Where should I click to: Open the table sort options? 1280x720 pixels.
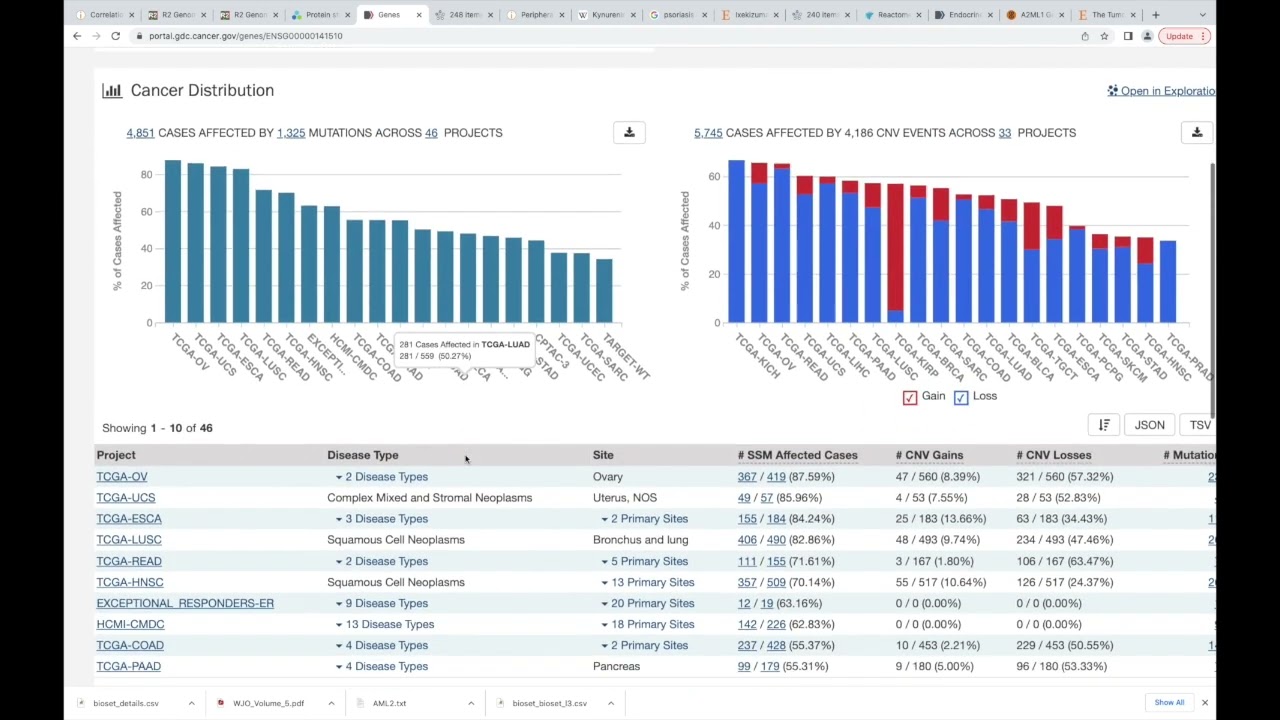pyautogui.click(x=1104, y=425)
